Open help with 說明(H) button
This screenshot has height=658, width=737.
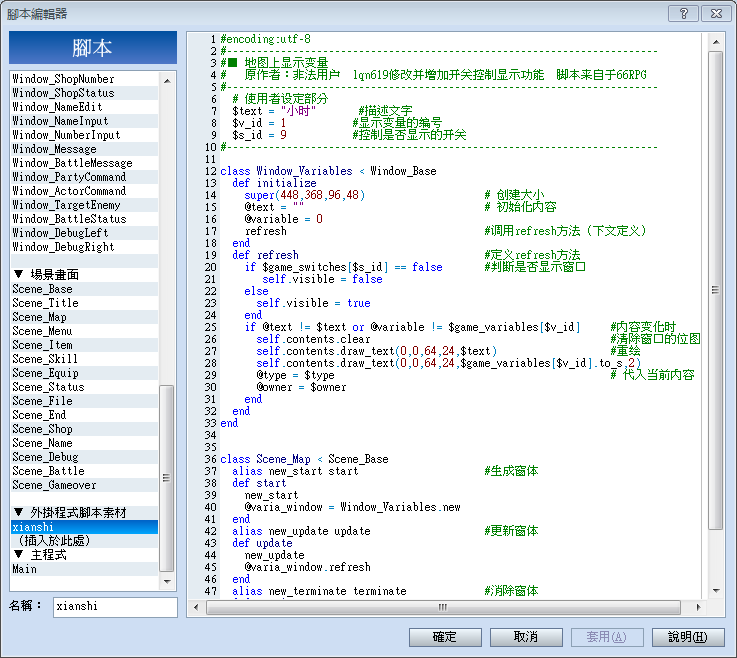(x=688, y=637)
